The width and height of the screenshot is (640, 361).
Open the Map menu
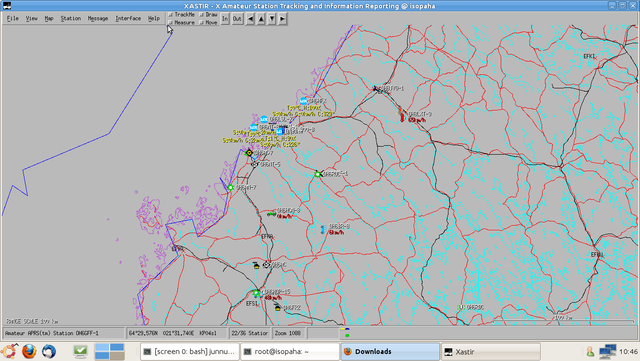click(x=49, y=18)
